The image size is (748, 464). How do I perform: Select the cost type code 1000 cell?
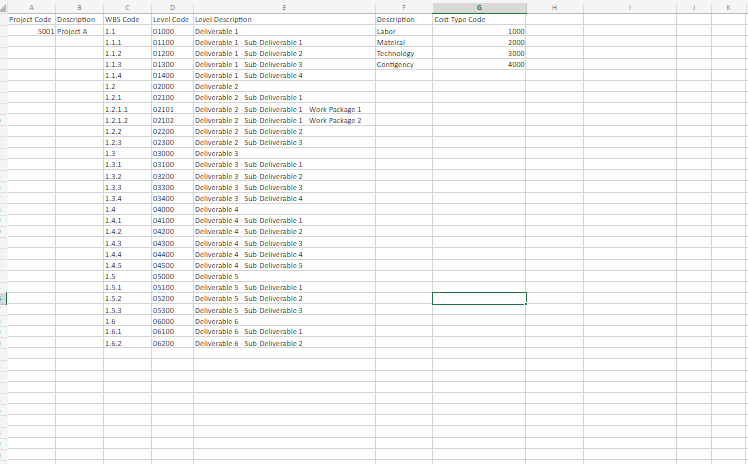pos(479,31)
